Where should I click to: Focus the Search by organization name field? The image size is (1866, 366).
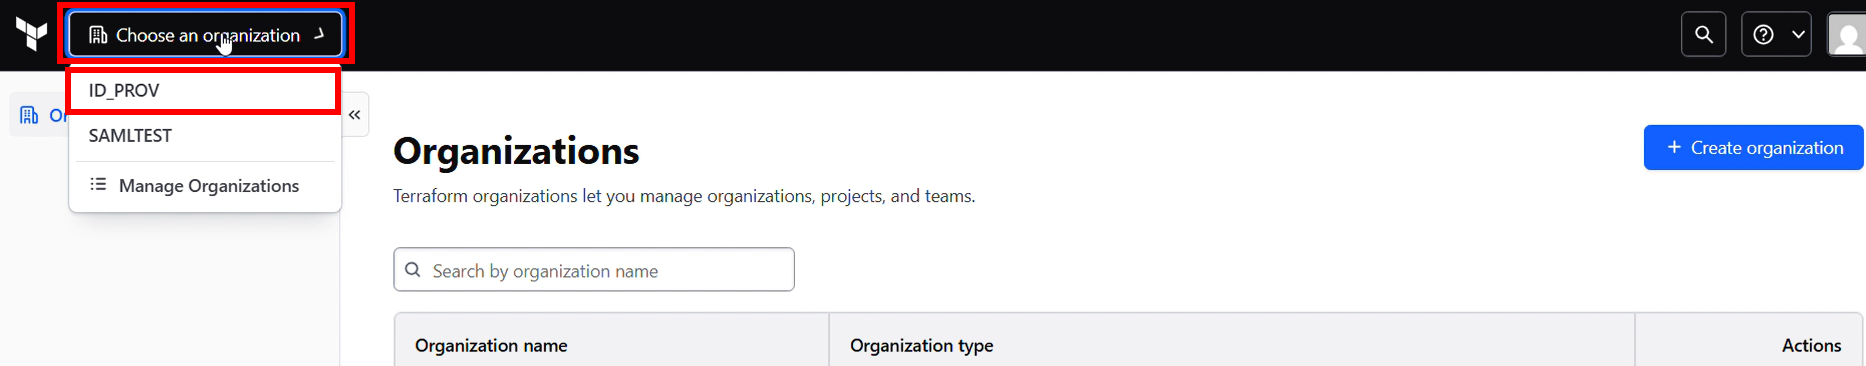tap(594, 270)
